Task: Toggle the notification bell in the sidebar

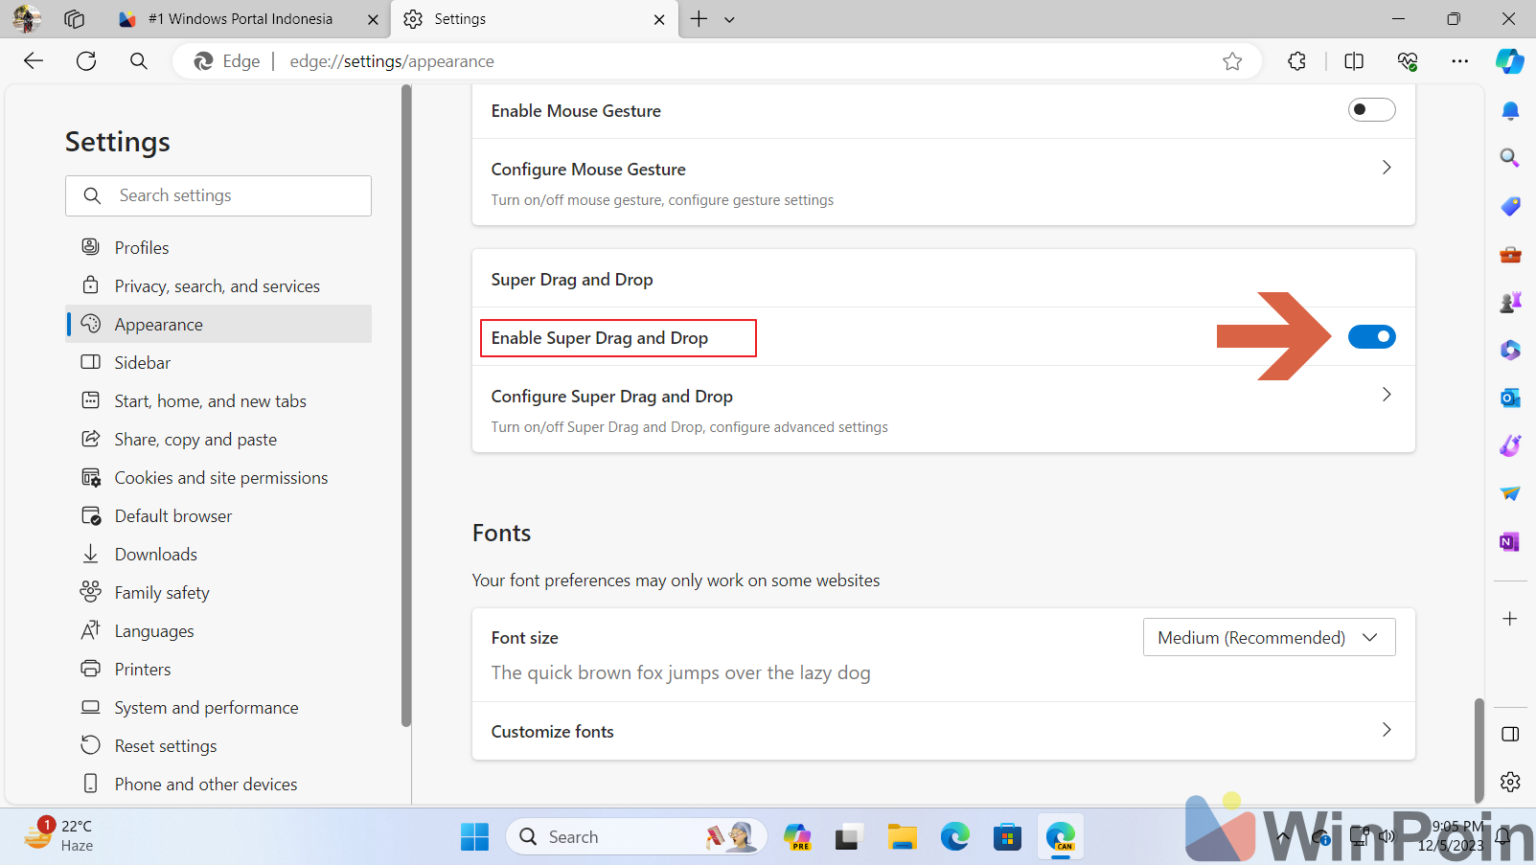Action: pyautogui.click(x=1511, y=110)
